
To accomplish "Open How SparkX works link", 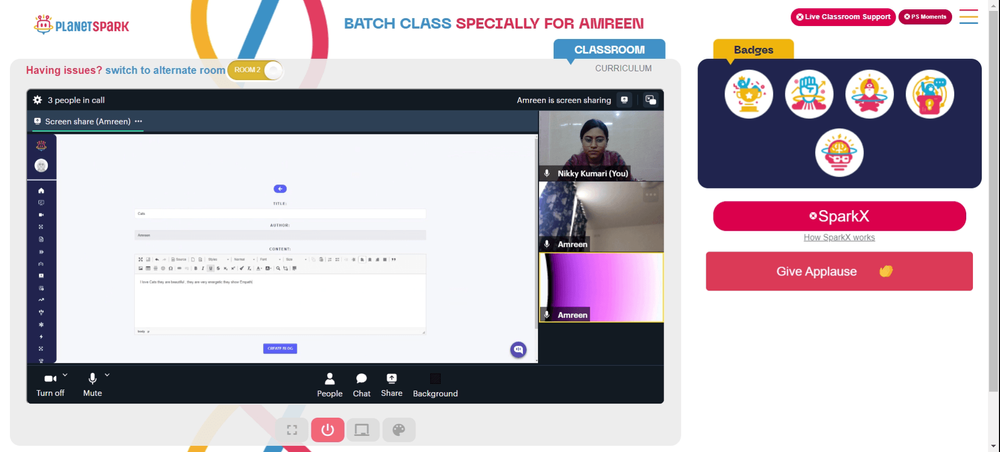I will [839, 237].
